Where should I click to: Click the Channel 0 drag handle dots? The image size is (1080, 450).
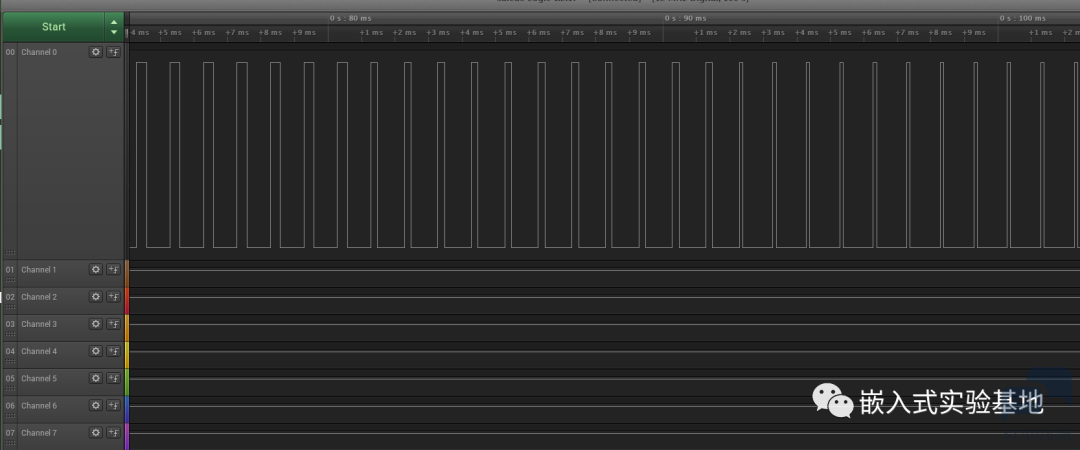(x=10, y=252)
